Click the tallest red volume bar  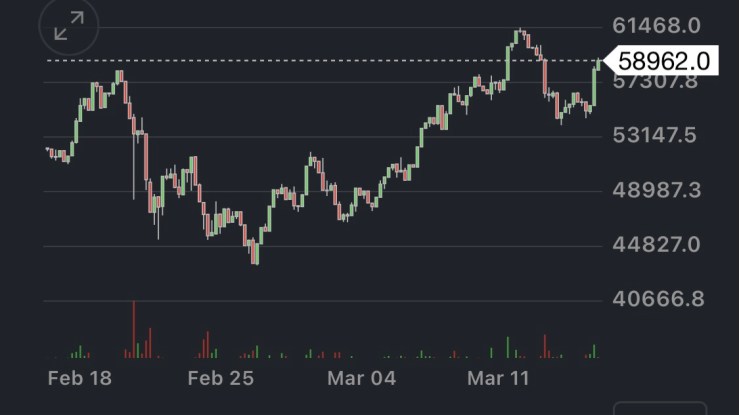click(x=133, y=328)
